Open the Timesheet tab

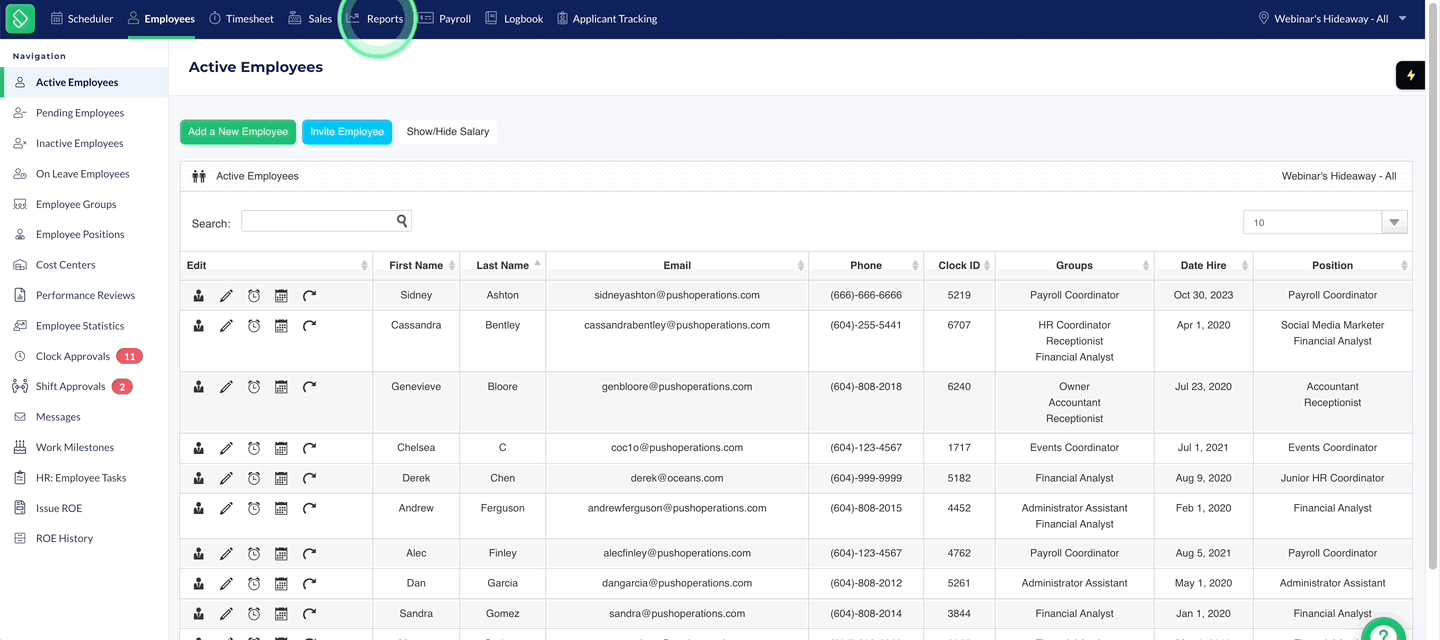pyautogui.click(x=241, y=19)
